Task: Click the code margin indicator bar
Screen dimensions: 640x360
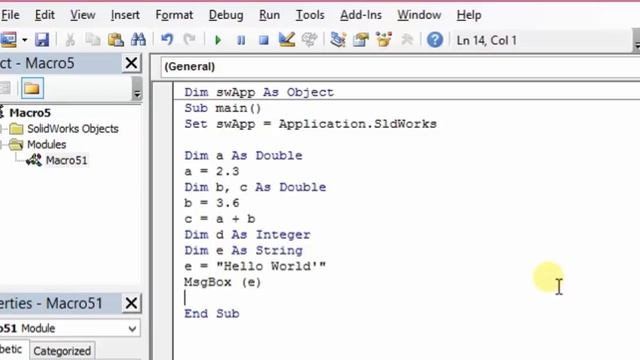Action: [163, 220]
